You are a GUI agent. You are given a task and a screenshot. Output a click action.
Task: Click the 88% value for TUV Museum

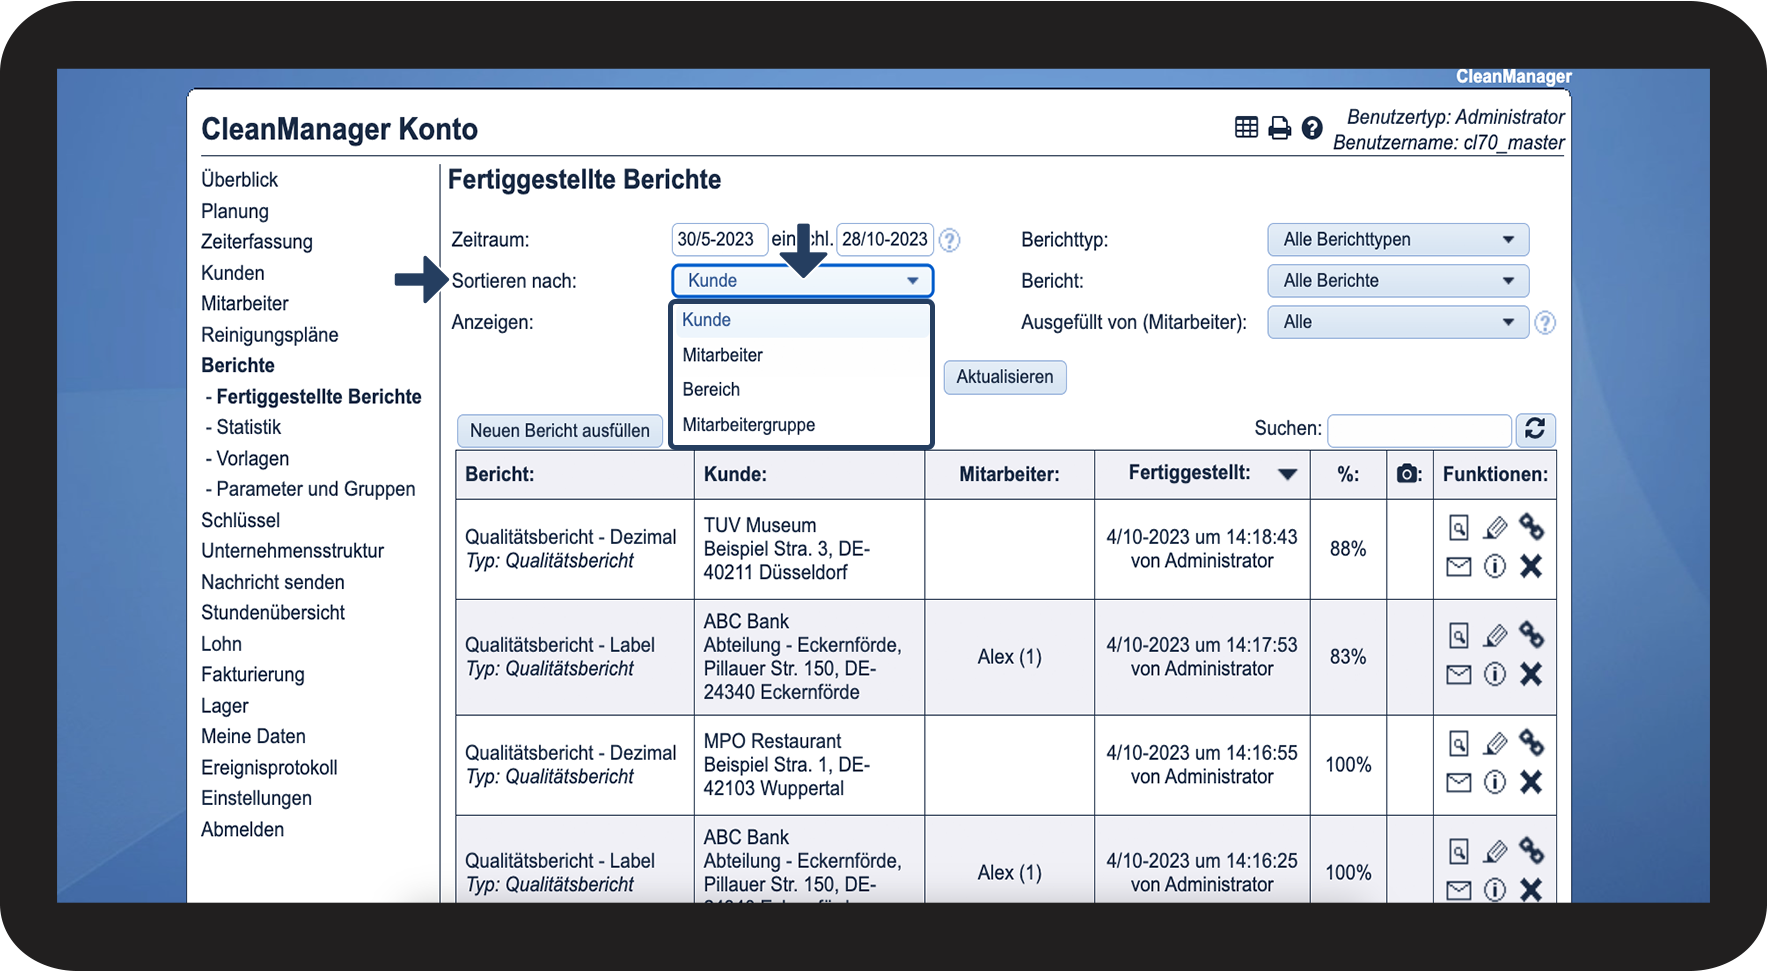coord(1348,549)
